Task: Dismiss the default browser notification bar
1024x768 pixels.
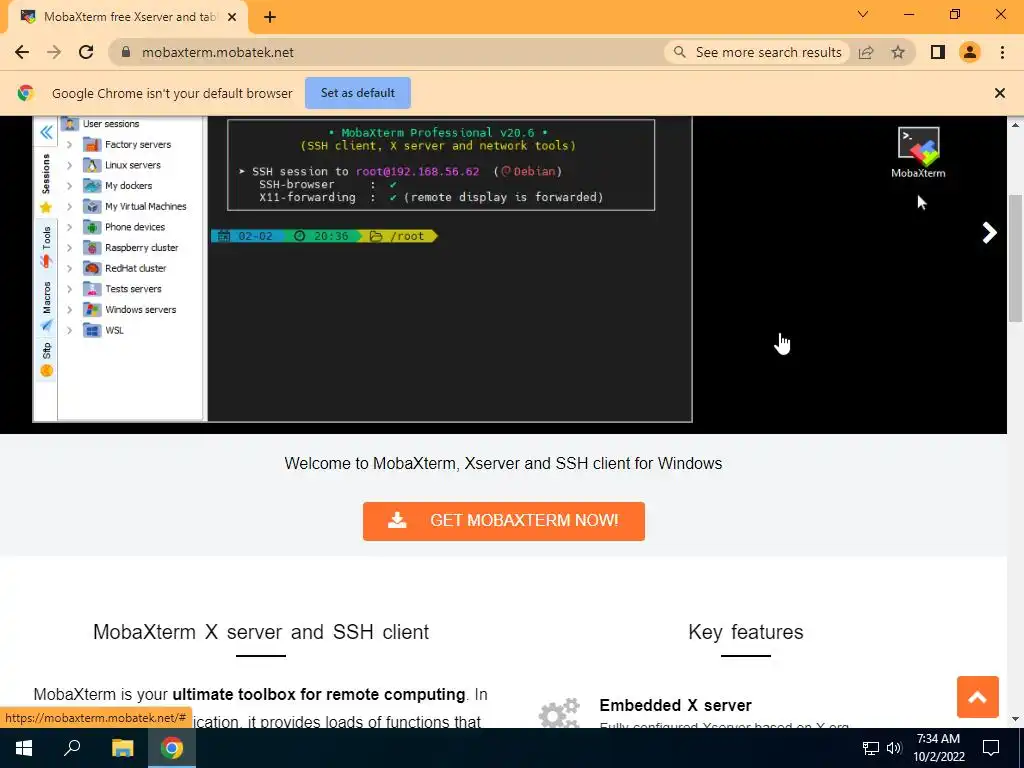Action: 999,93
